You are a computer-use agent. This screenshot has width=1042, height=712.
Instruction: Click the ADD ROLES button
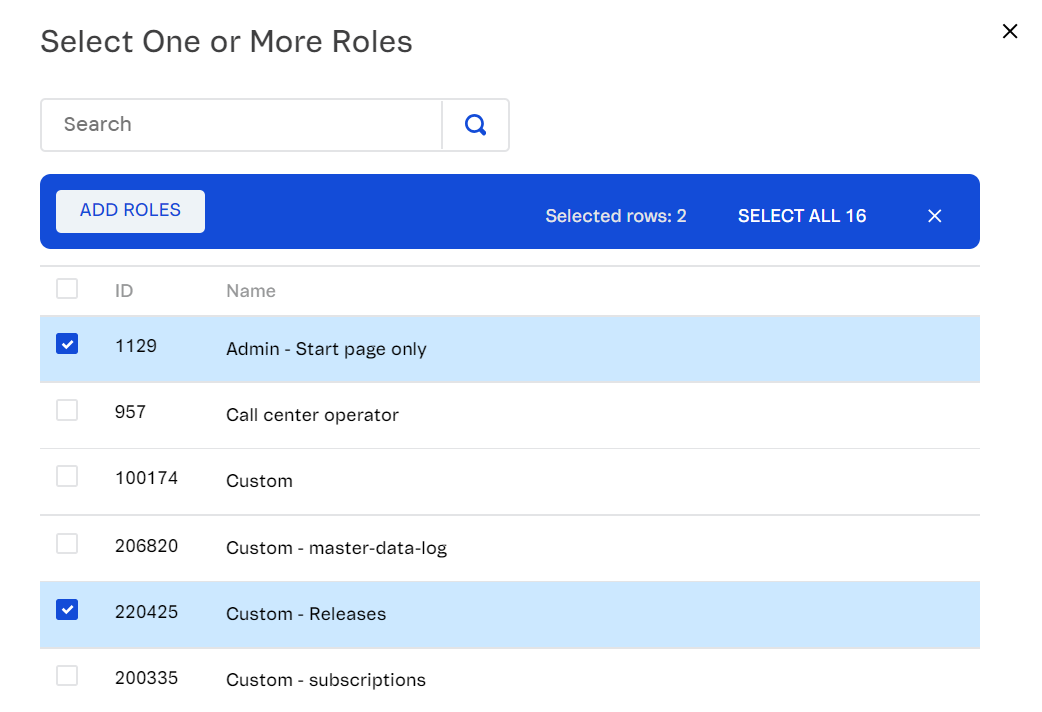click(130, 211)
